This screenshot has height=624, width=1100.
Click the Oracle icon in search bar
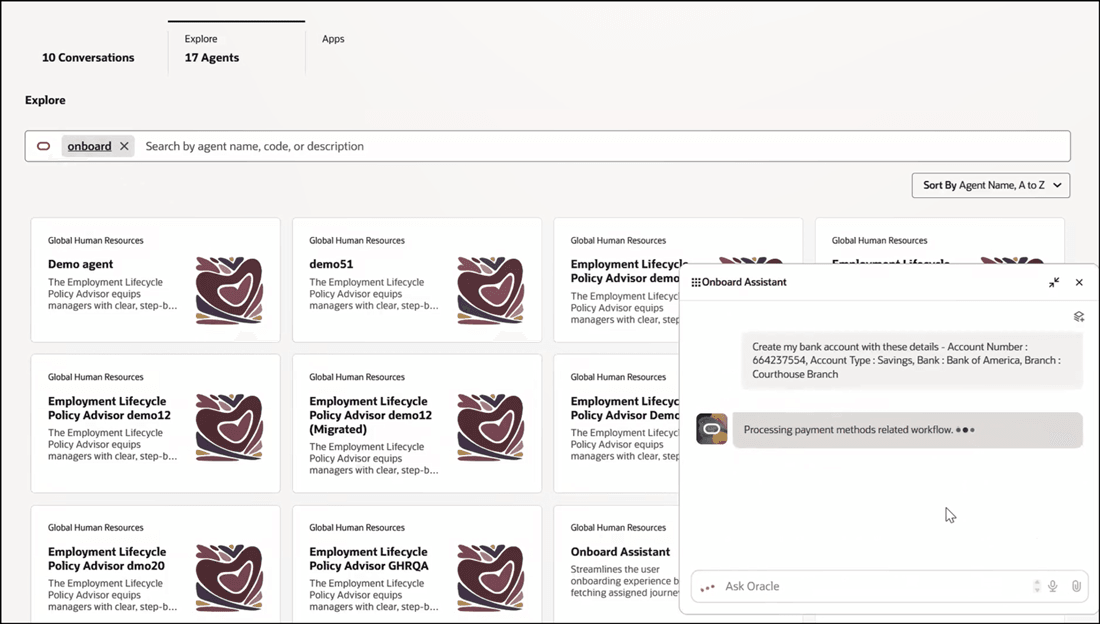[x=43, y=146]
